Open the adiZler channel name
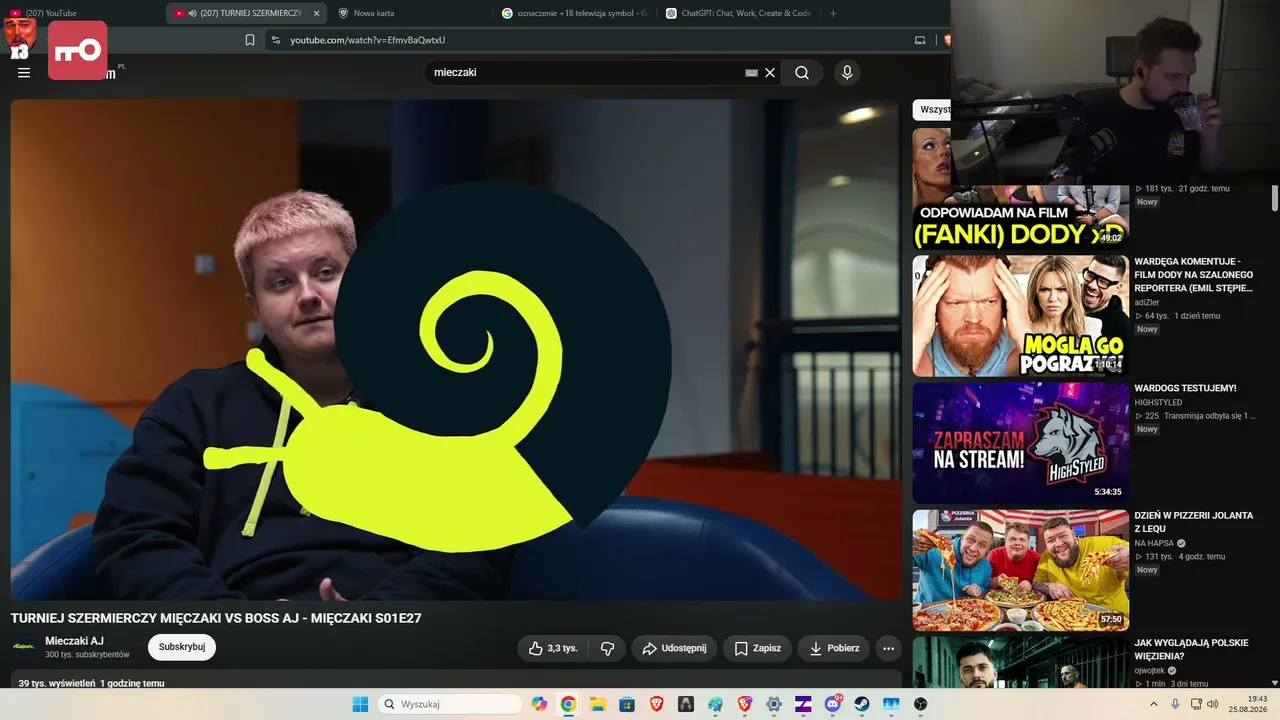The image size is (1280, 720). [x=1148, y=302]
